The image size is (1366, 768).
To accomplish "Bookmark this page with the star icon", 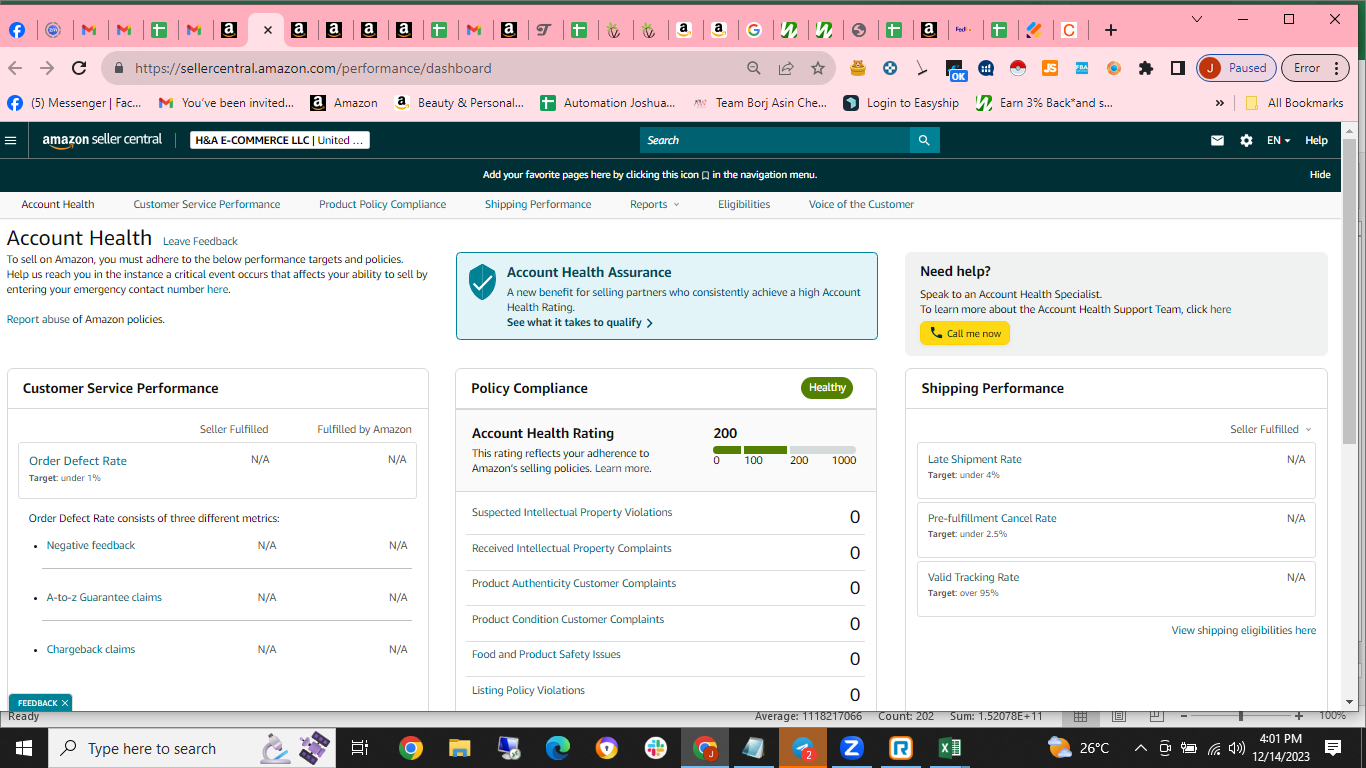I will 818,68.
